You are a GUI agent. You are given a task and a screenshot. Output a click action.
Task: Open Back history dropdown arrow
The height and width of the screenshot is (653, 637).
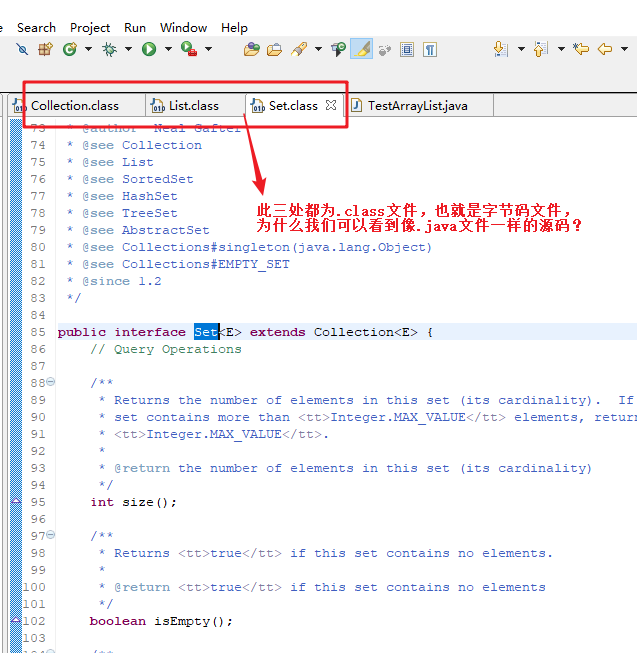pos(624,49)
